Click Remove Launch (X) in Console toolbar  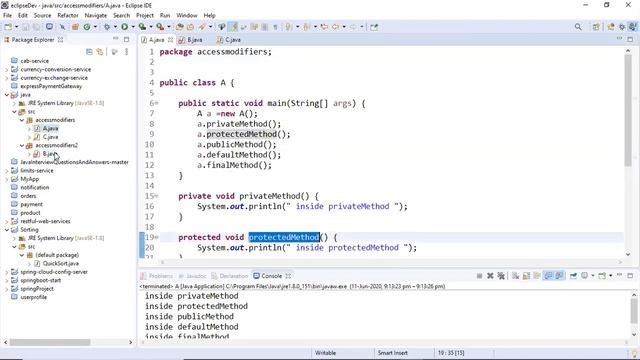[x=490, y=276]
